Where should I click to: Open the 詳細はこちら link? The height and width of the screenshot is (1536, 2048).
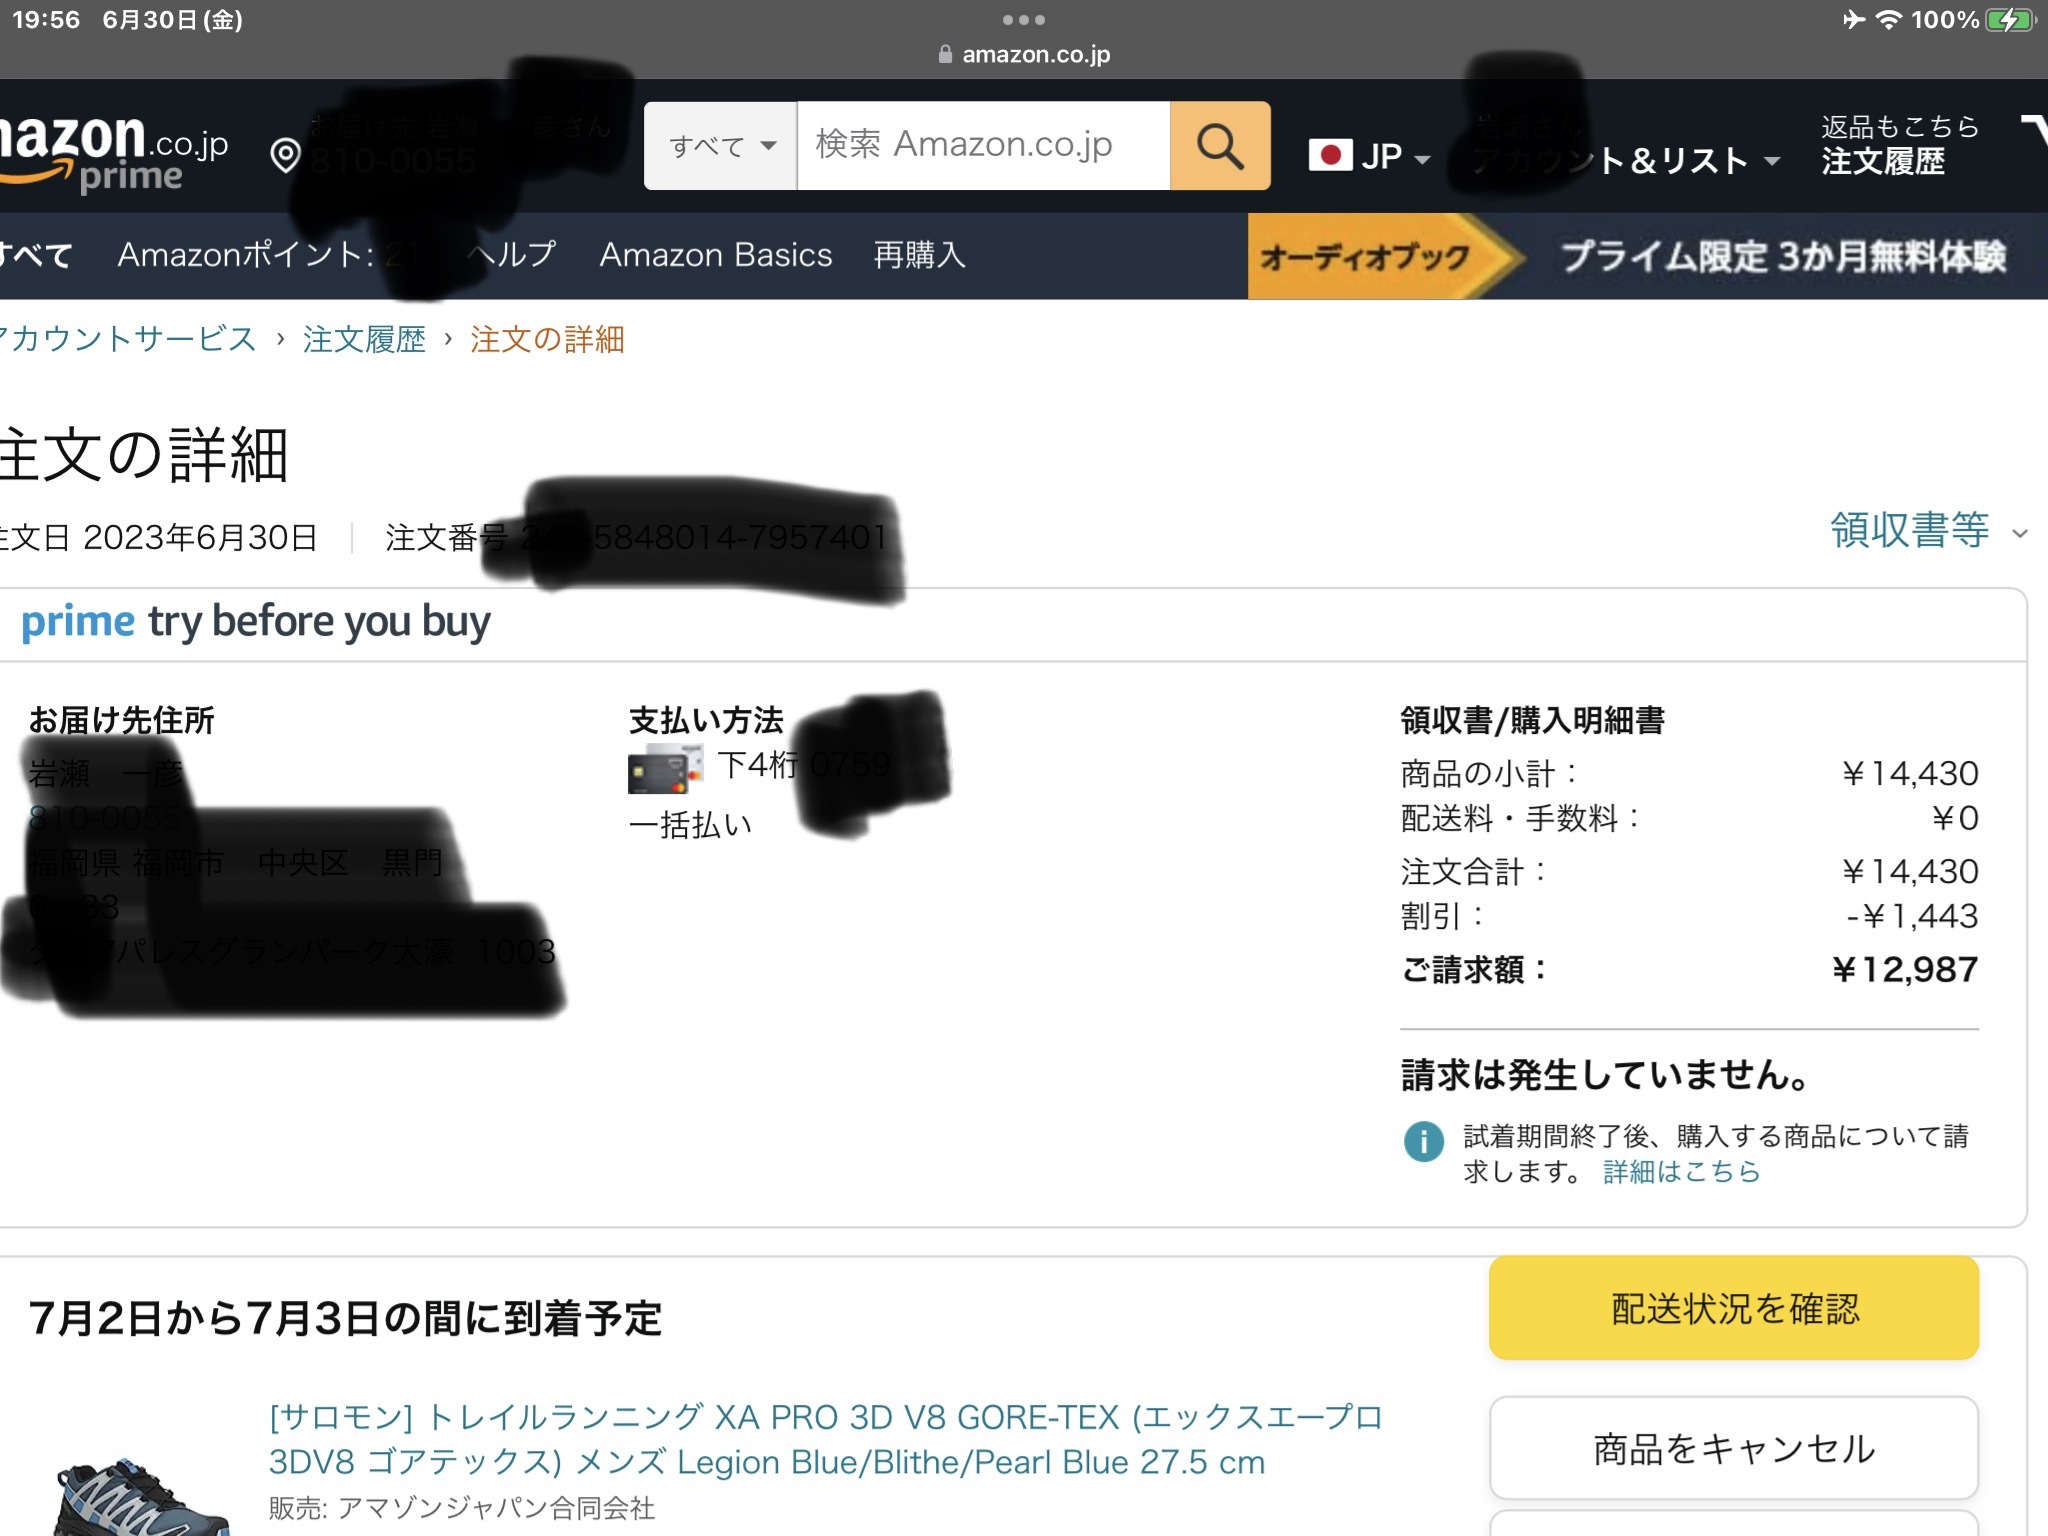1681,1172
